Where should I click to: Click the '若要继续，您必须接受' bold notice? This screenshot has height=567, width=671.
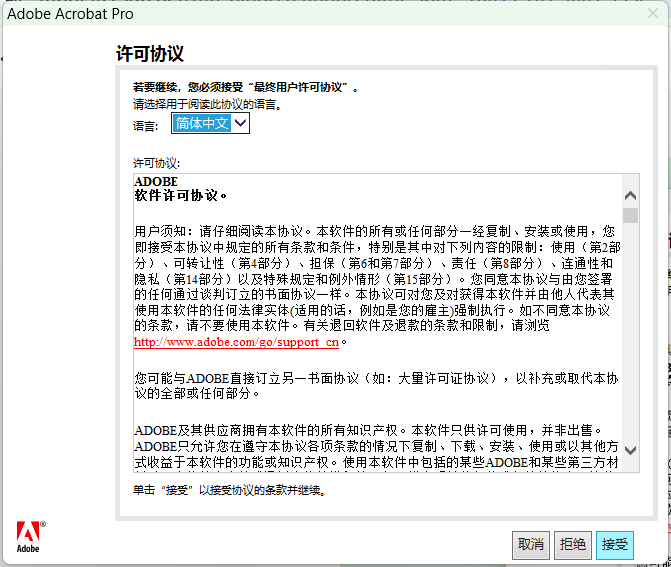(x=246, y=87)
